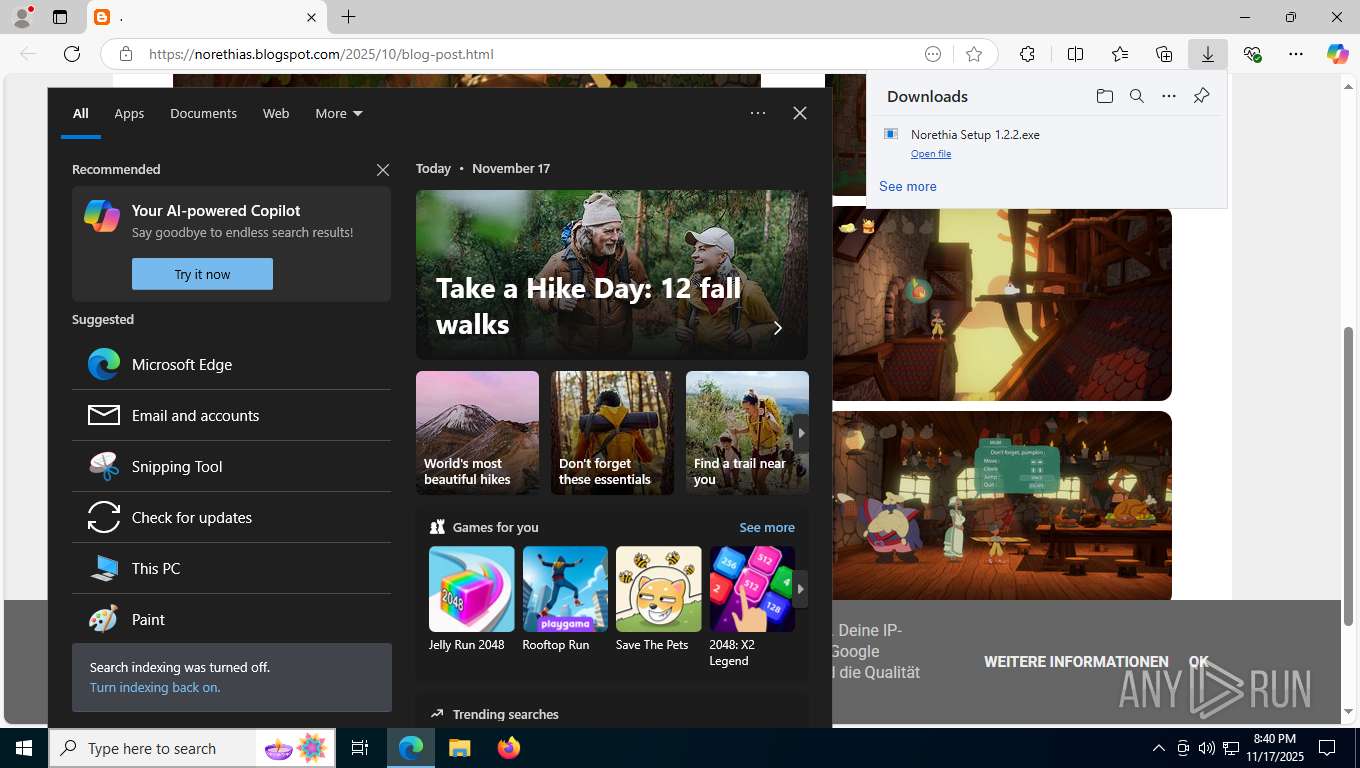Open a new browser tab
The height and width of the screenshot is (768, 1360).
pyautogui.click(x=348, y=17)
